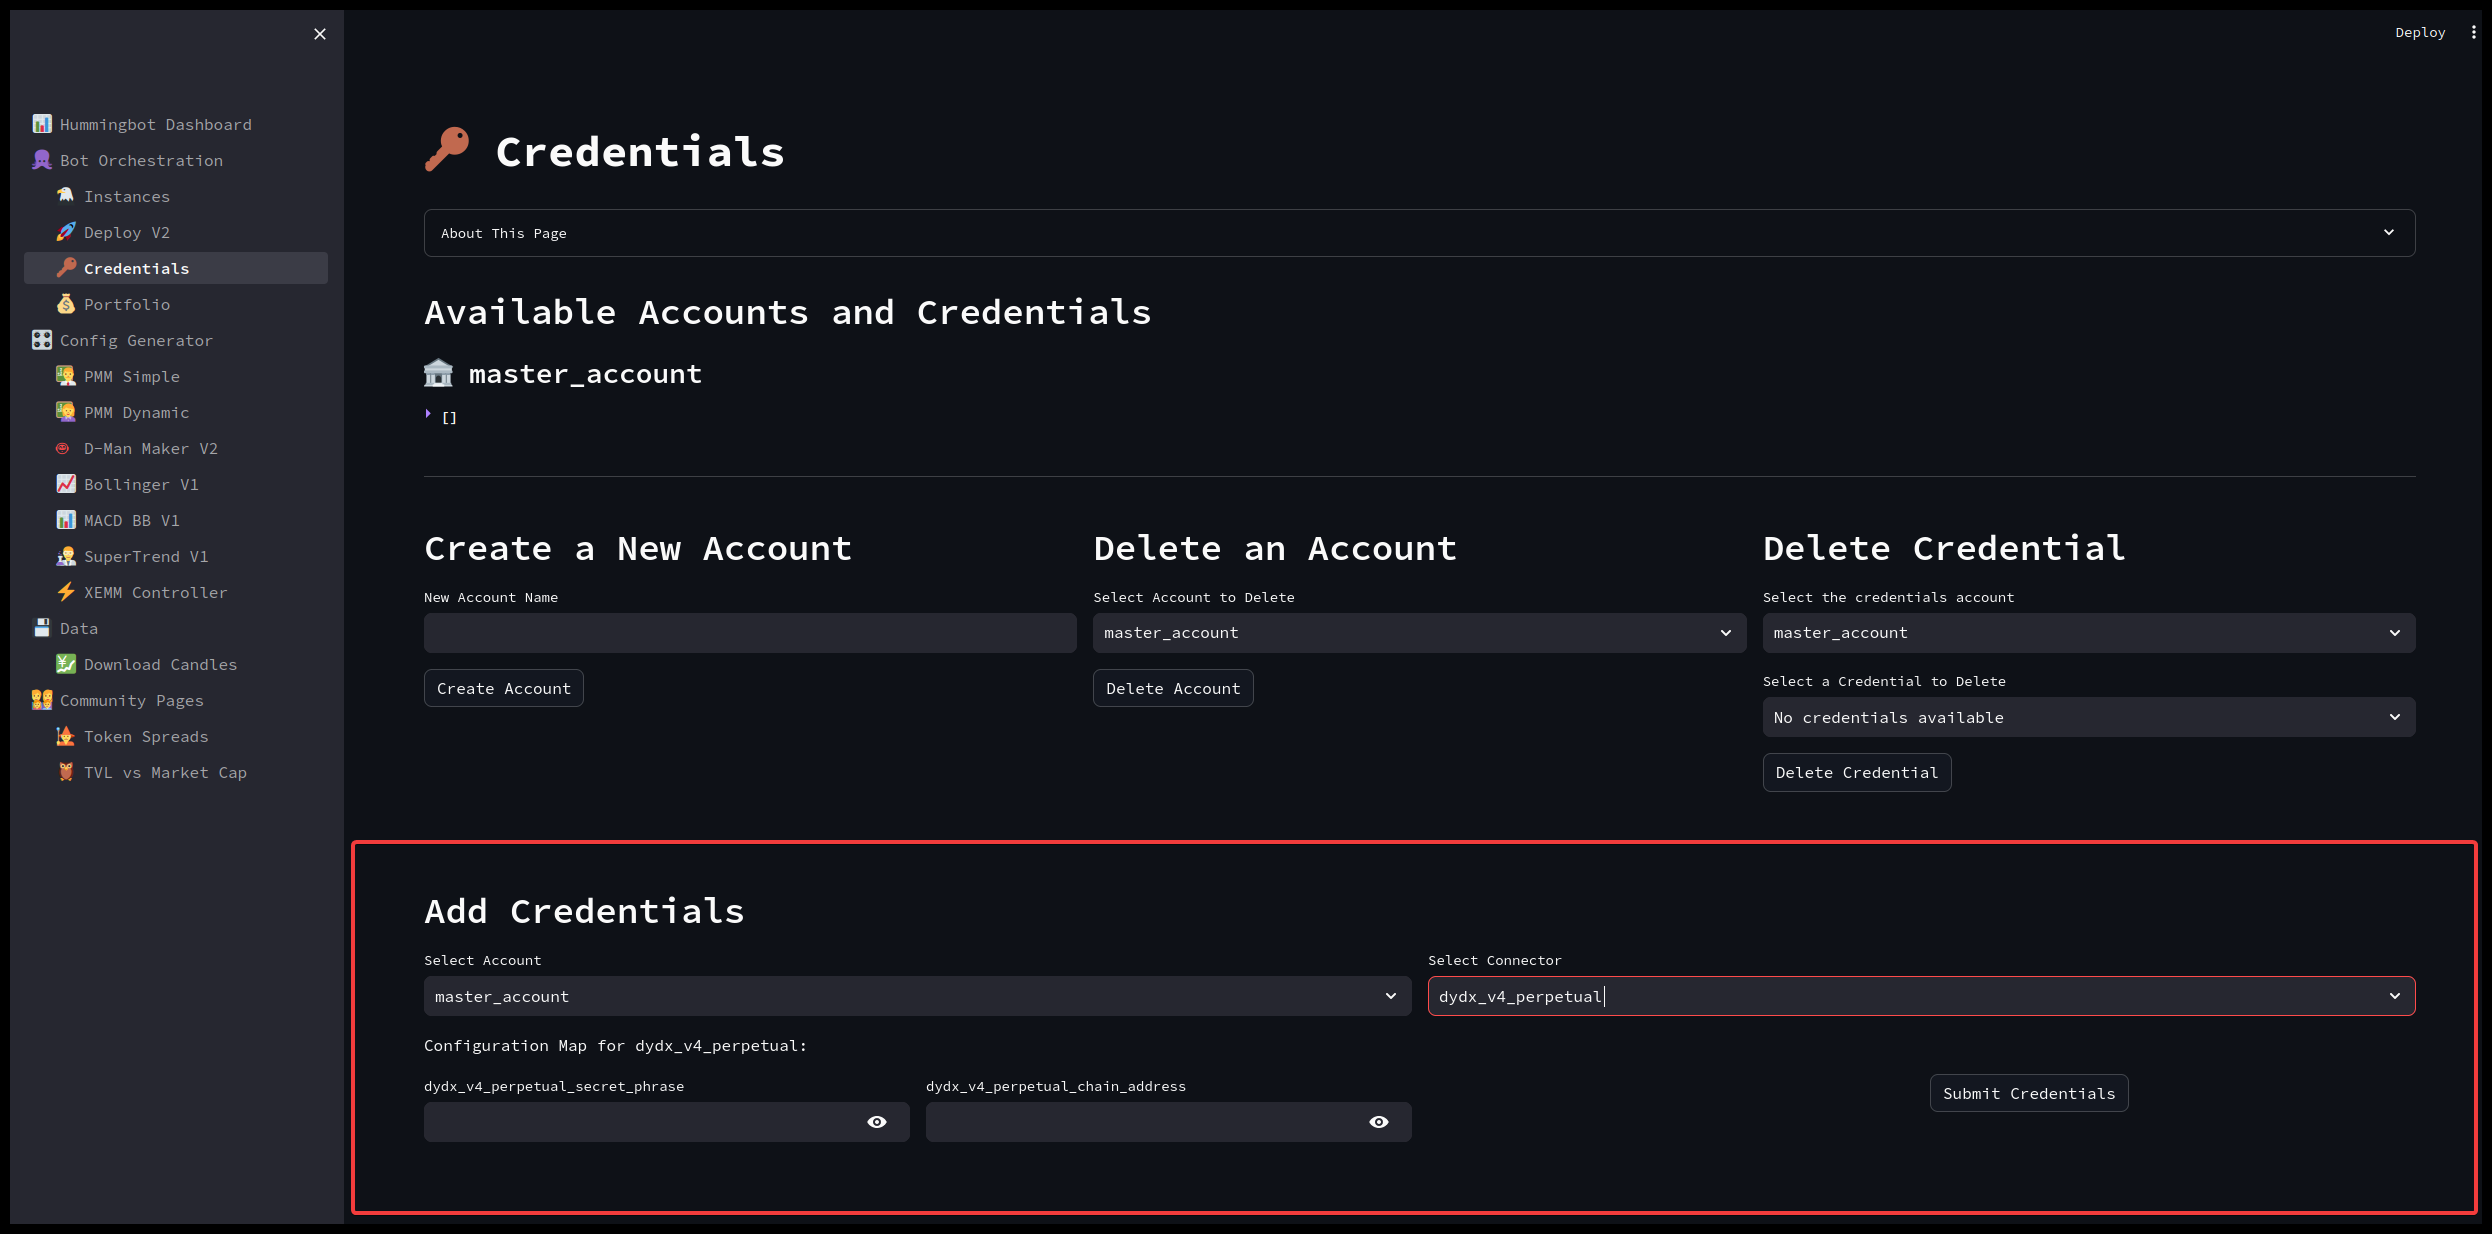The width and height of the screenshot is (2492, 1234).
Task: Close the sidebar with the X icon
Action: [x=320, y=34]
